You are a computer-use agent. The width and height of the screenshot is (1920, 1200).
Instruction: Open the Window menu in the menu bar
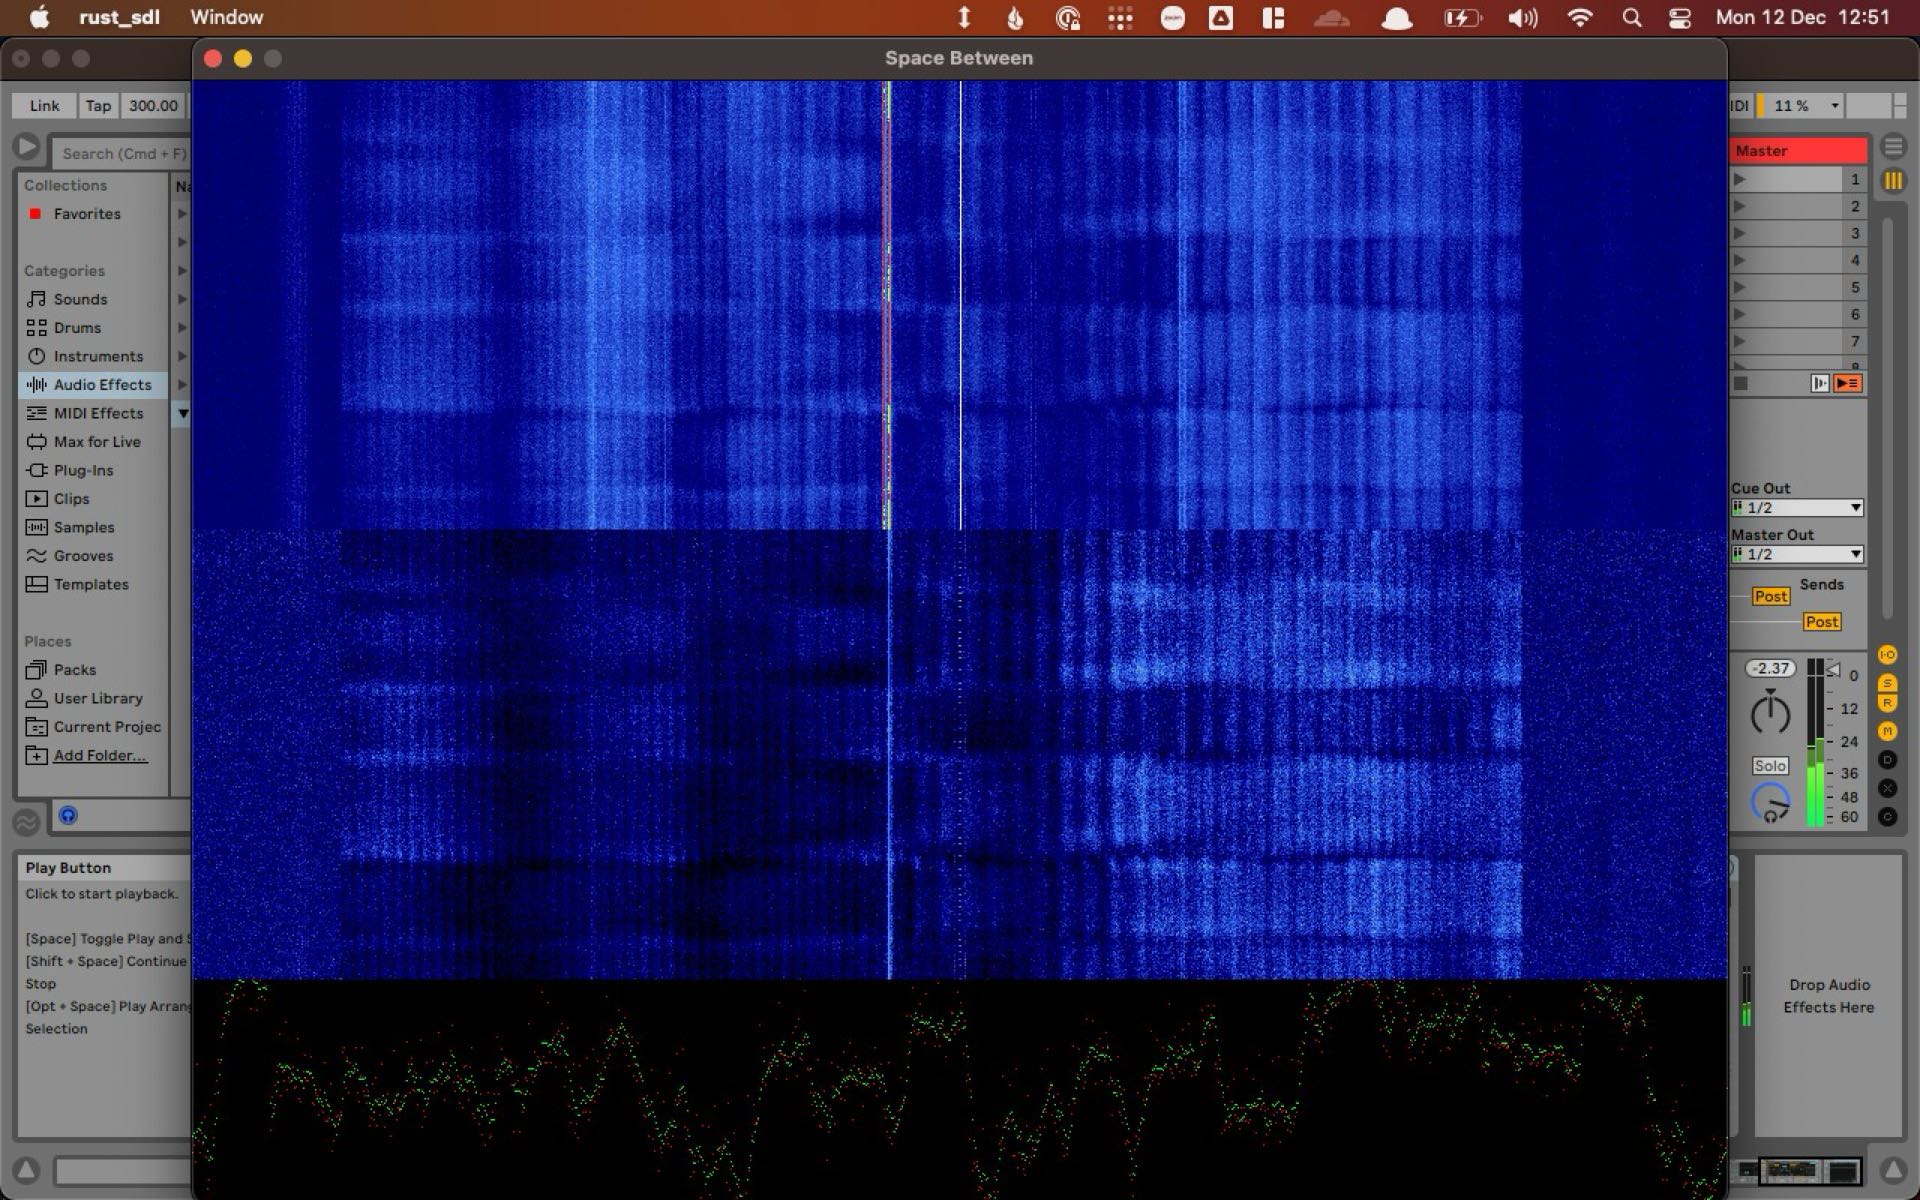225,17
